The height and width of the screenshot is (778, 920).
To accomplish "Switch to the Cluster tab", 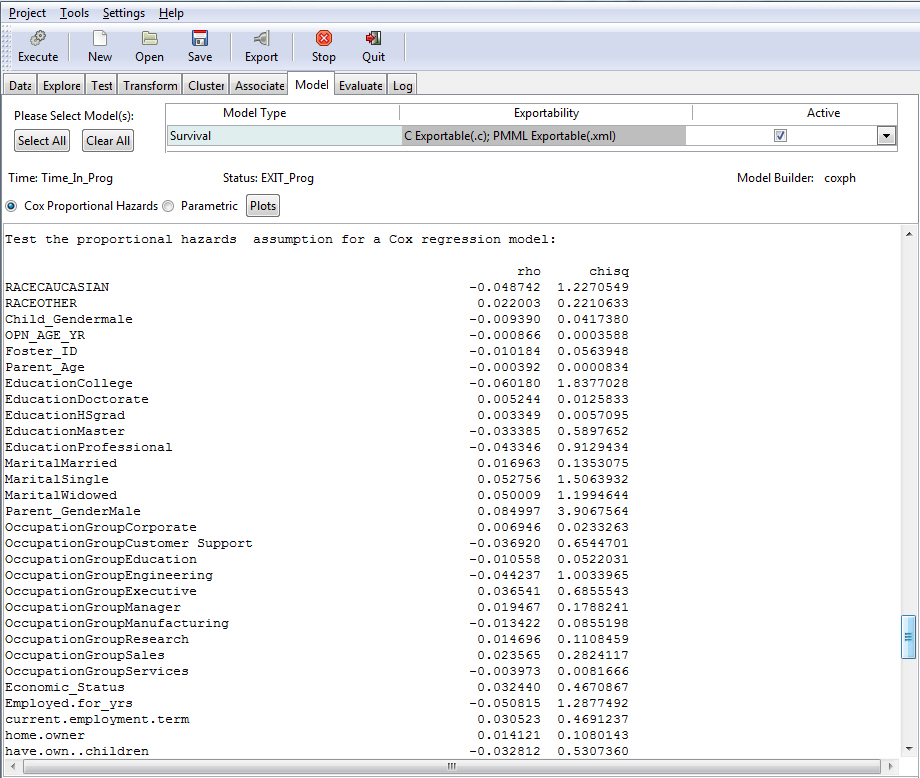I will pos(206,86).
